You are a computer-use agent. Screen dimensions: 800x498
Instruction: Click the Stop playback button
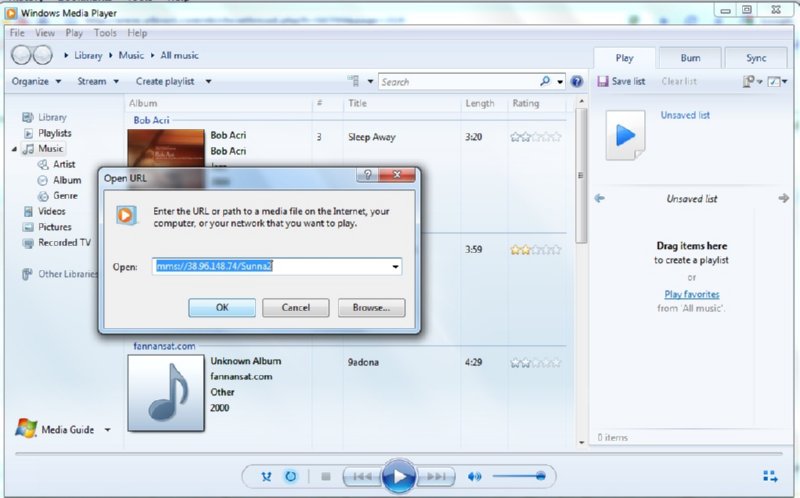click(x=326, y=477)
